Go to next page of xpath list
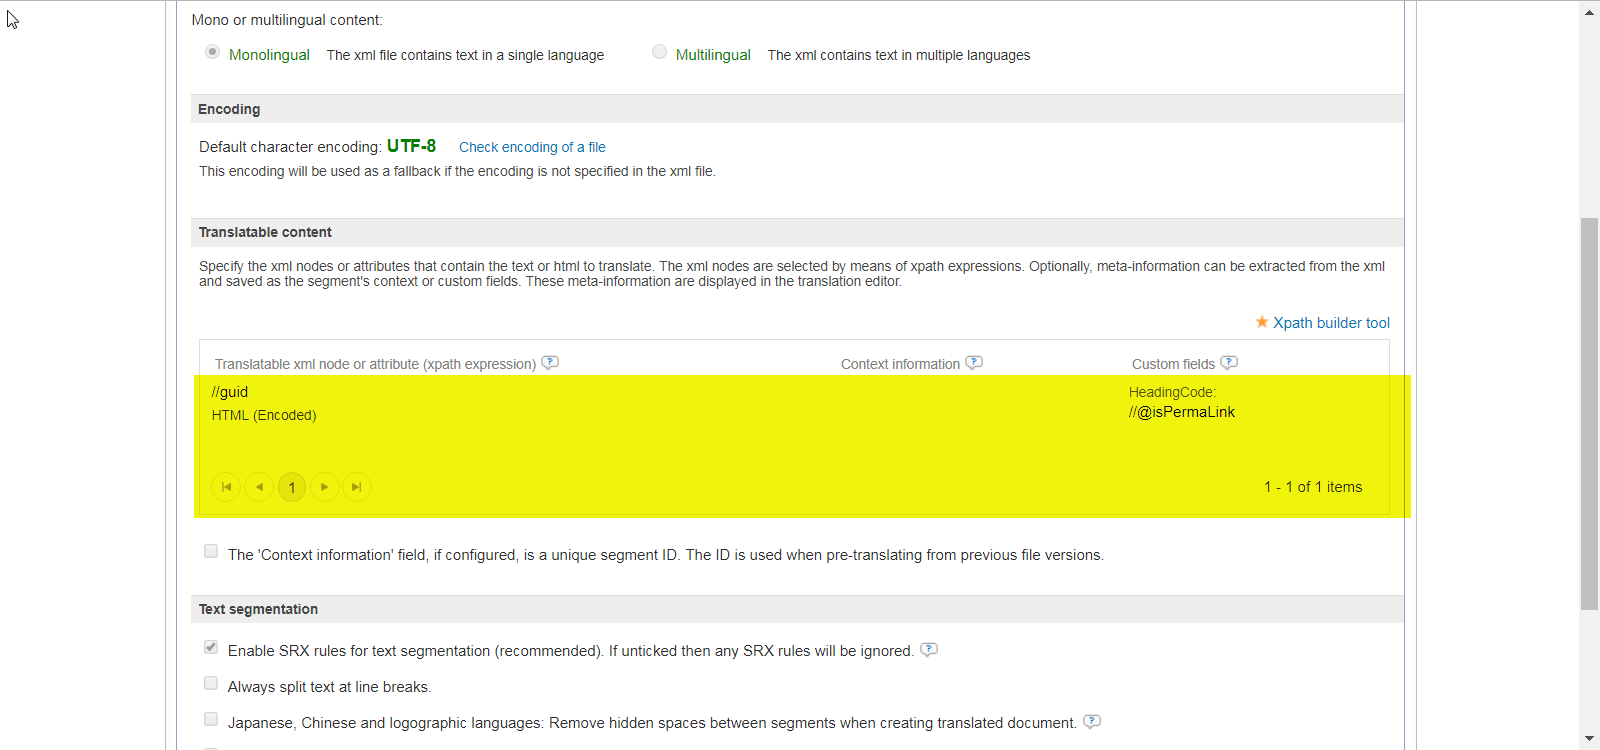Viewport: 1600px width, 750px height. [x=324, y=487]
